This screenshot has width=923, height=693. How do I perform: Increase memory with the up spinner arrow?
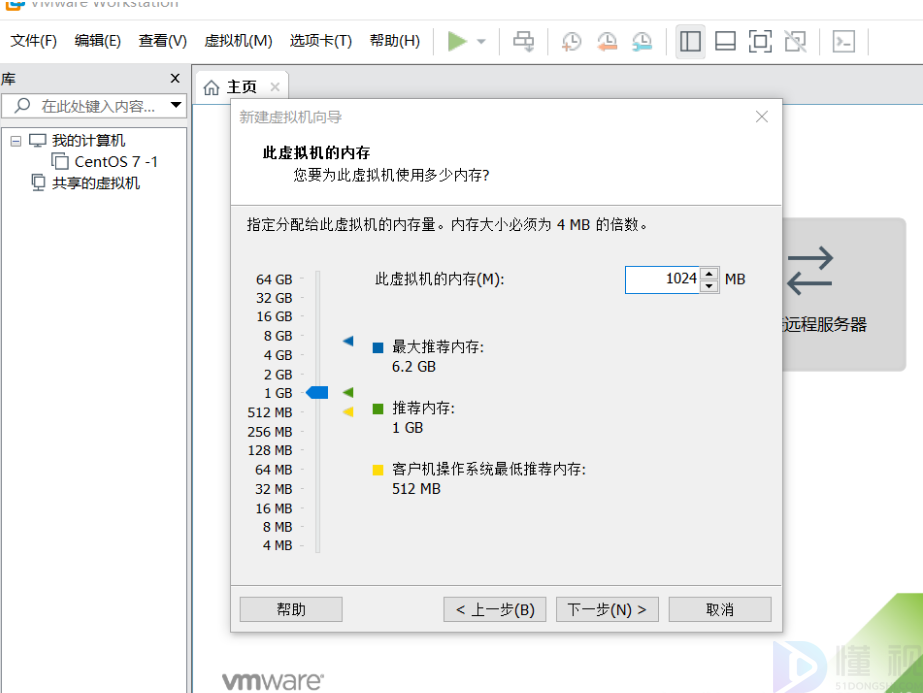(709, 273)
